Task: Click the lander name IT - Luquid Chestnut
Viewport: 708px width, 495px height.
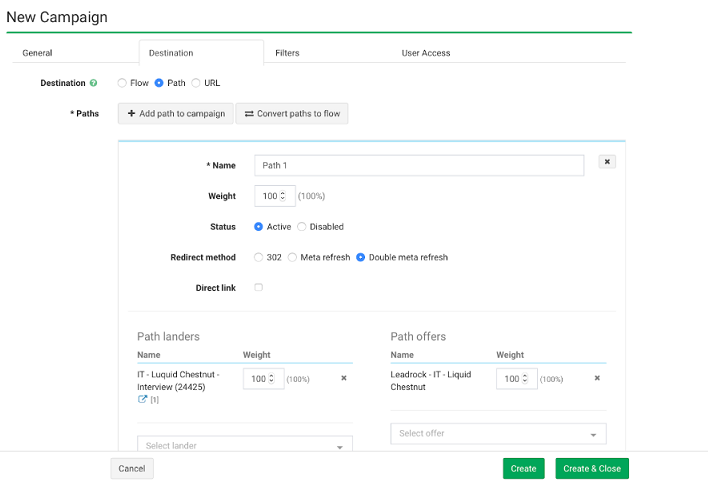Action: coord(178,381)
